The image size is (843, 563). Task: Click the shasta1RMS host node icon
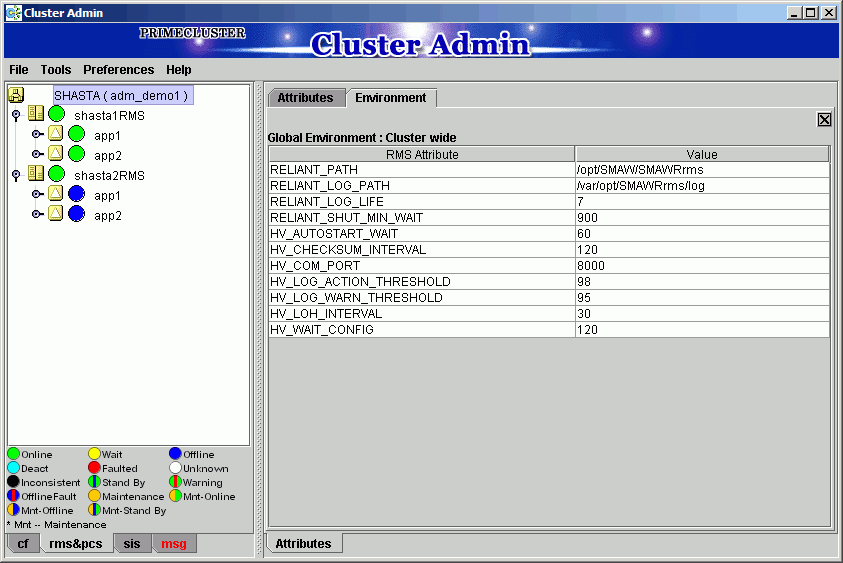point(36,115)
